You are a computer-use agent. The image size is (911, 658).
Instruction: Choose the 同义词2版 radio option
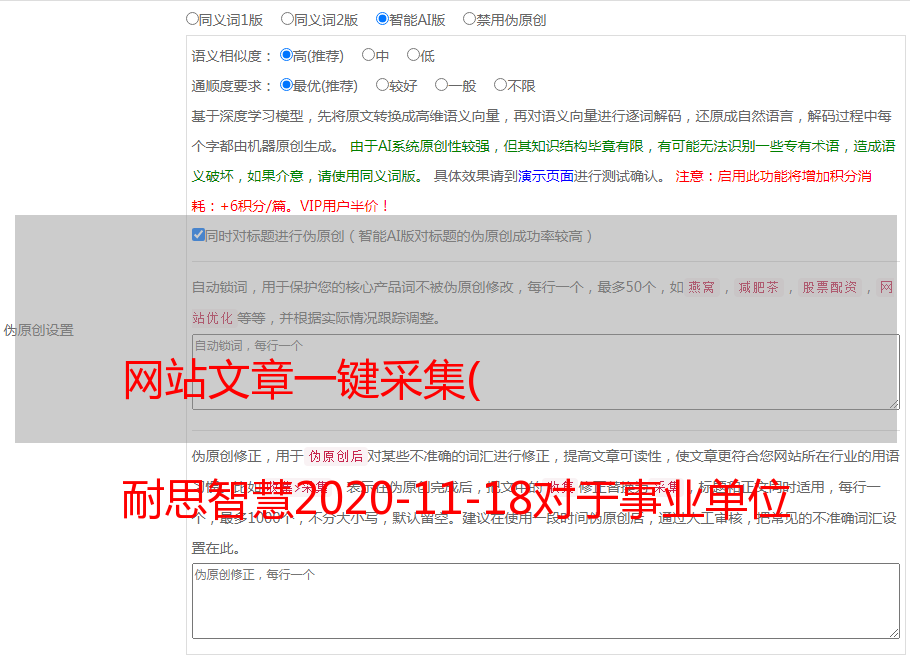tap(287, 19)
